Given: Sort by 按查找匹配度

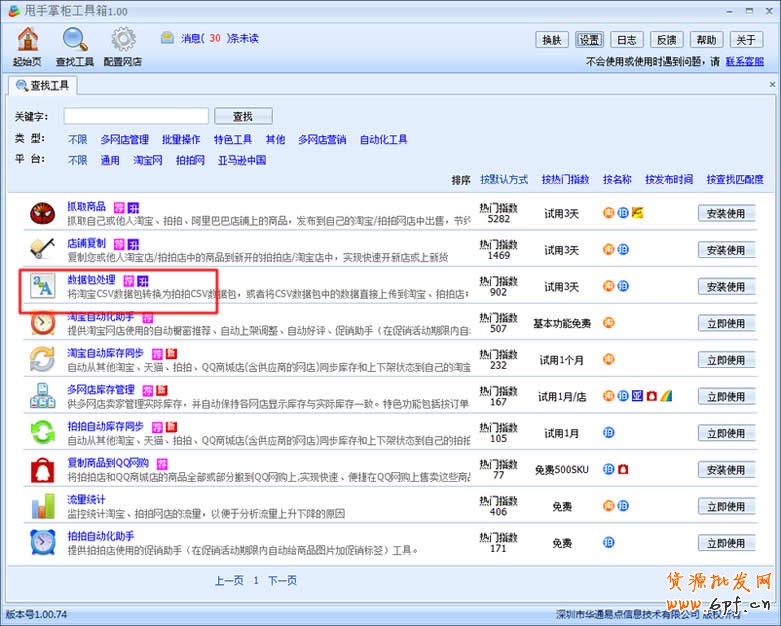Looking at the screenshot, I should (735, 179).
